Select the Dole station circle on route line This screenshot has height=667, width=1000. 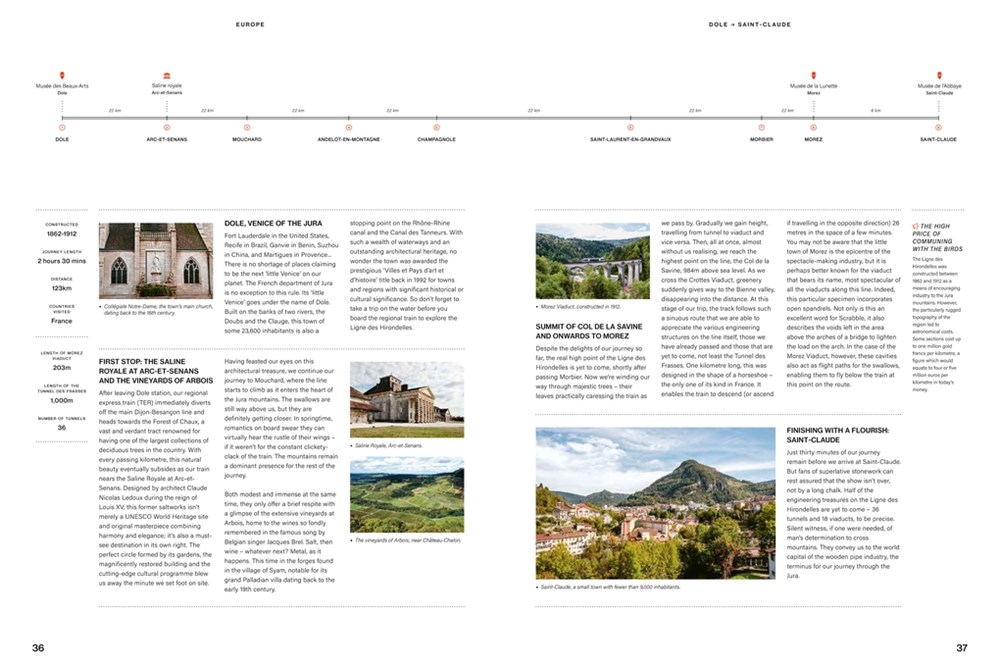pyautogui.click(x=62, y=128)
